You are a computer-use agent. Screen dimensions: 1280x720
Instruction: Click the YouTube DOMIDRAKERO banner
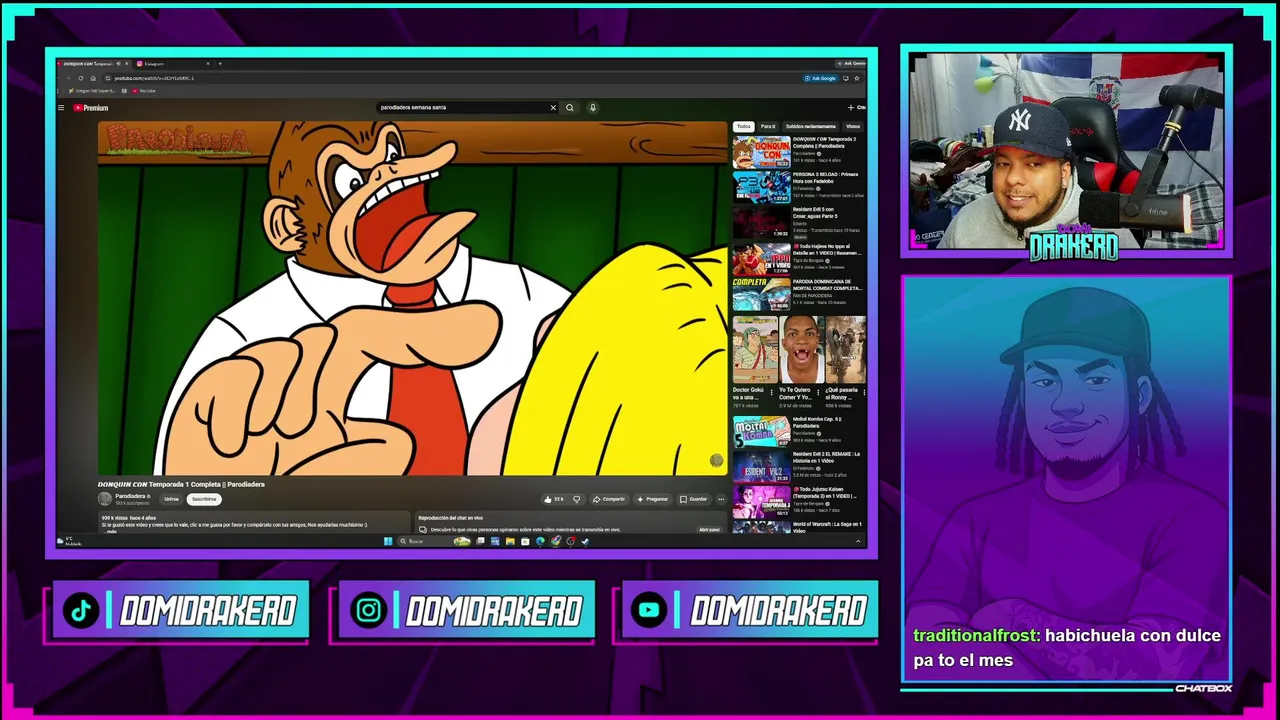749,610
